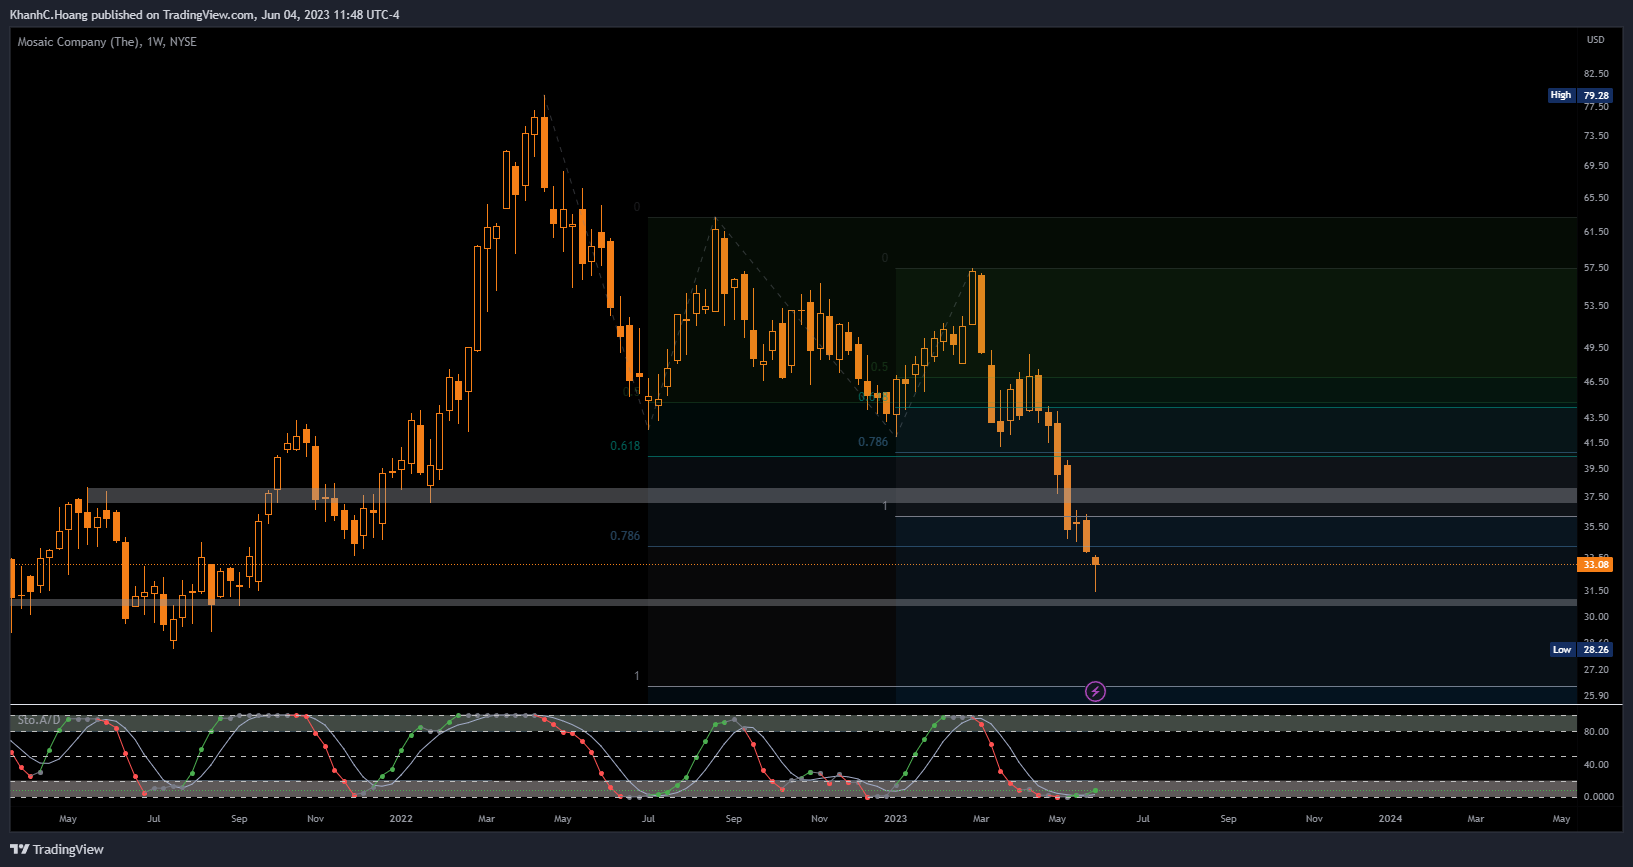
Task: Click the High 79.28 price label
Action: point(1580,95)
